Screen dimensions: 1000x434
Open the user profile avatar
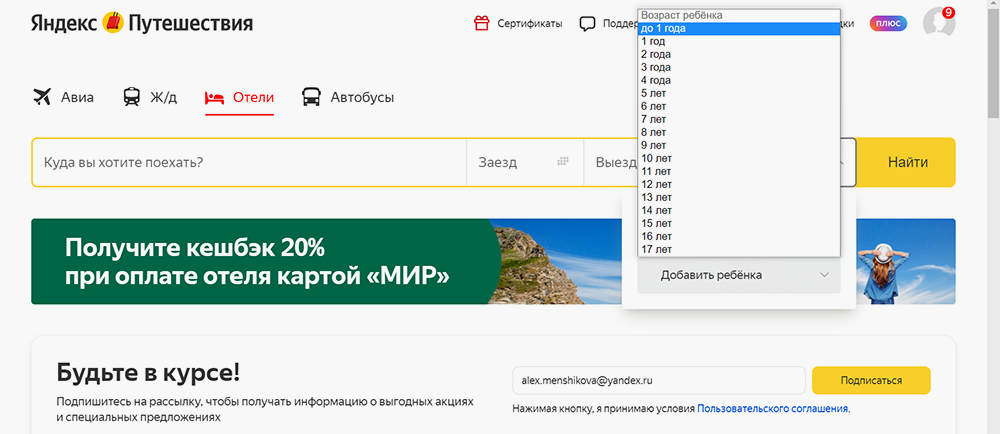(x=939, y=22)
